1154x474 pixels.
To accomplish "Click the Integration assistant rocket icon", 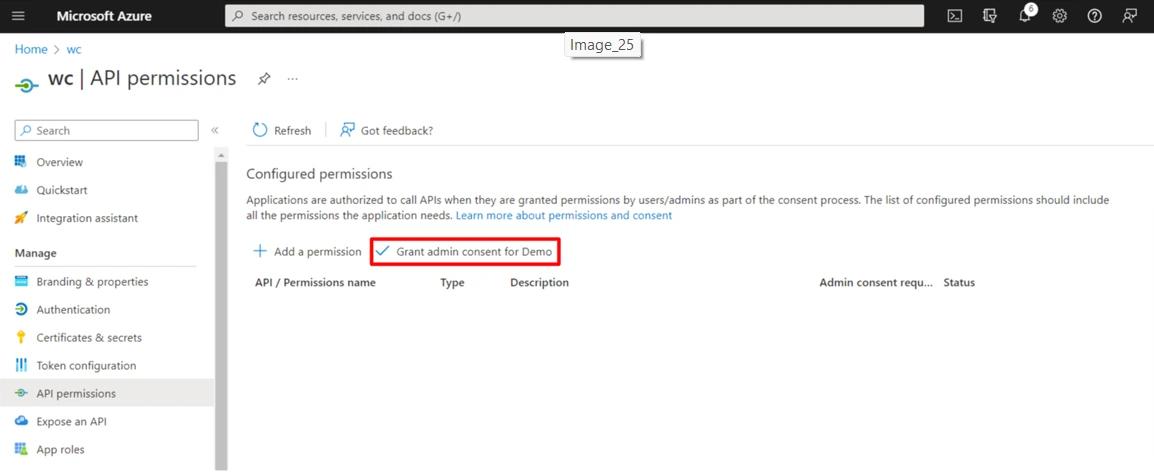I will (x=21, y=218).
